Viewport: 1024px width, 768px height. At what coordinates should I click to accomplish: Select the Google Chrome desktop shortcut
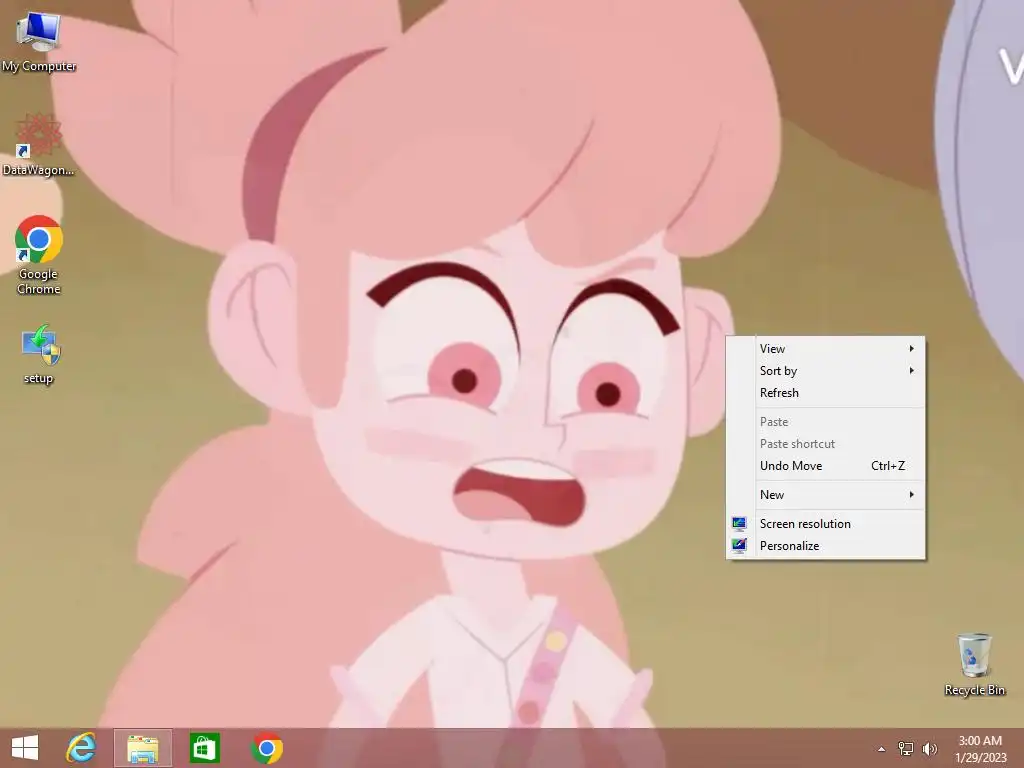click(x=39, y=255)
